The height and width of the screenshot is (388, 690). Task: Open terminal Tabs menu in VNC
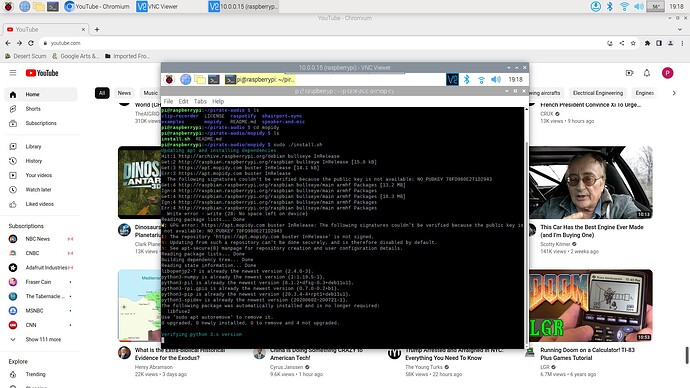(x=200, y=101)
